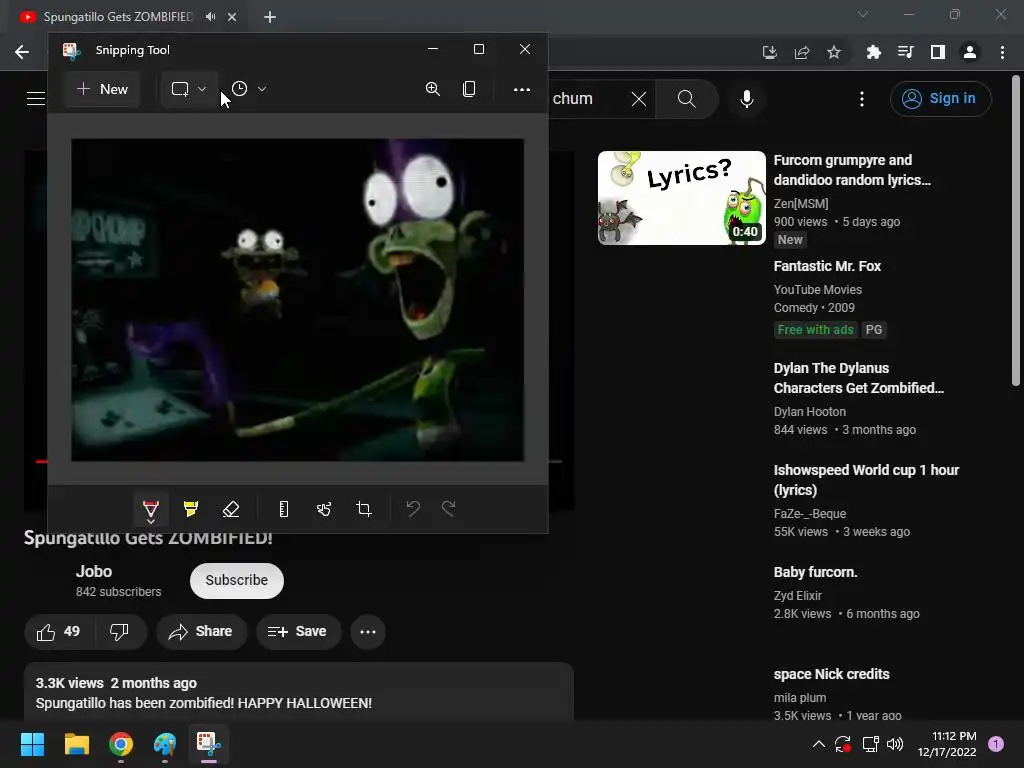
Task: Open more actions under the video
Action: pyautogui.click(x=368, y=632)
